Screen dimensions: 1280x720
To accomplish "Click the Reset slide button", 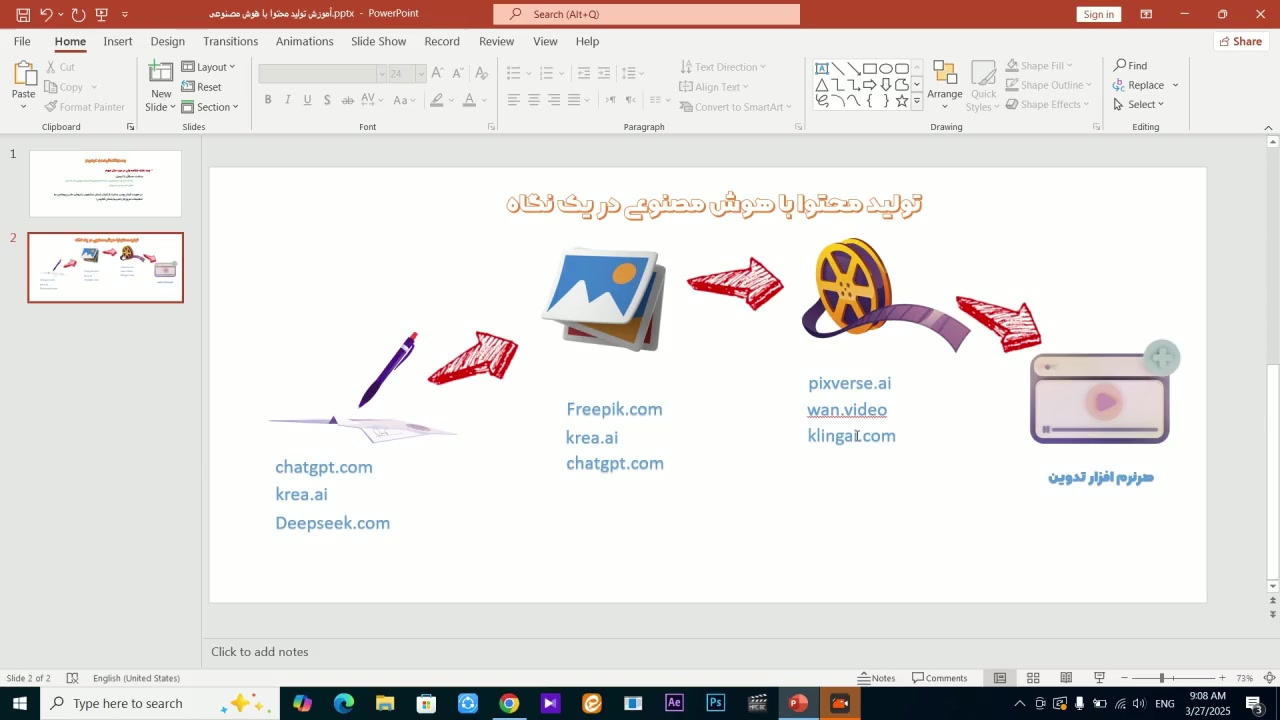I will 202,87.
